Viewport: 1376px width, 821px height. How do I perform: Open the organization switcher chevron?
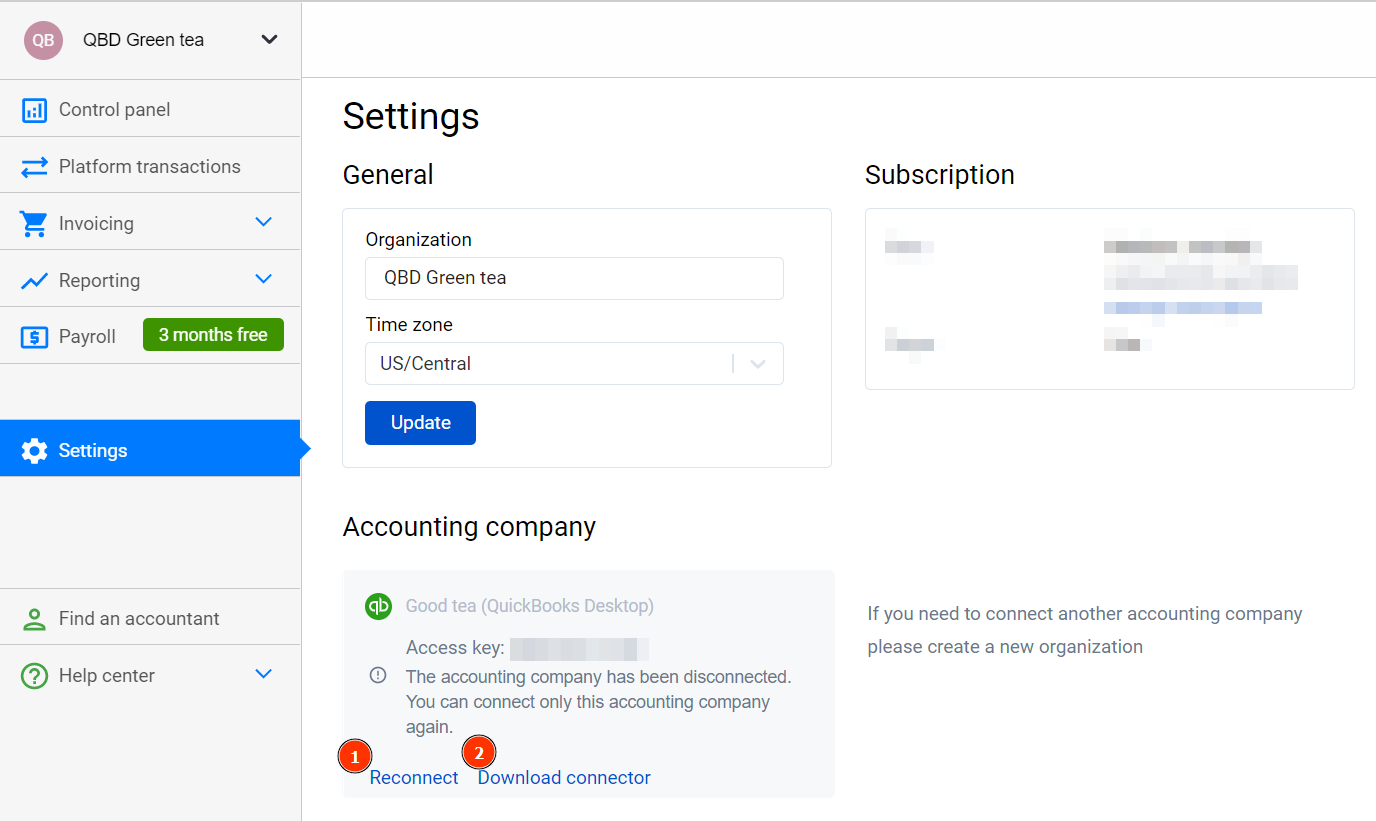click(269, 40)
